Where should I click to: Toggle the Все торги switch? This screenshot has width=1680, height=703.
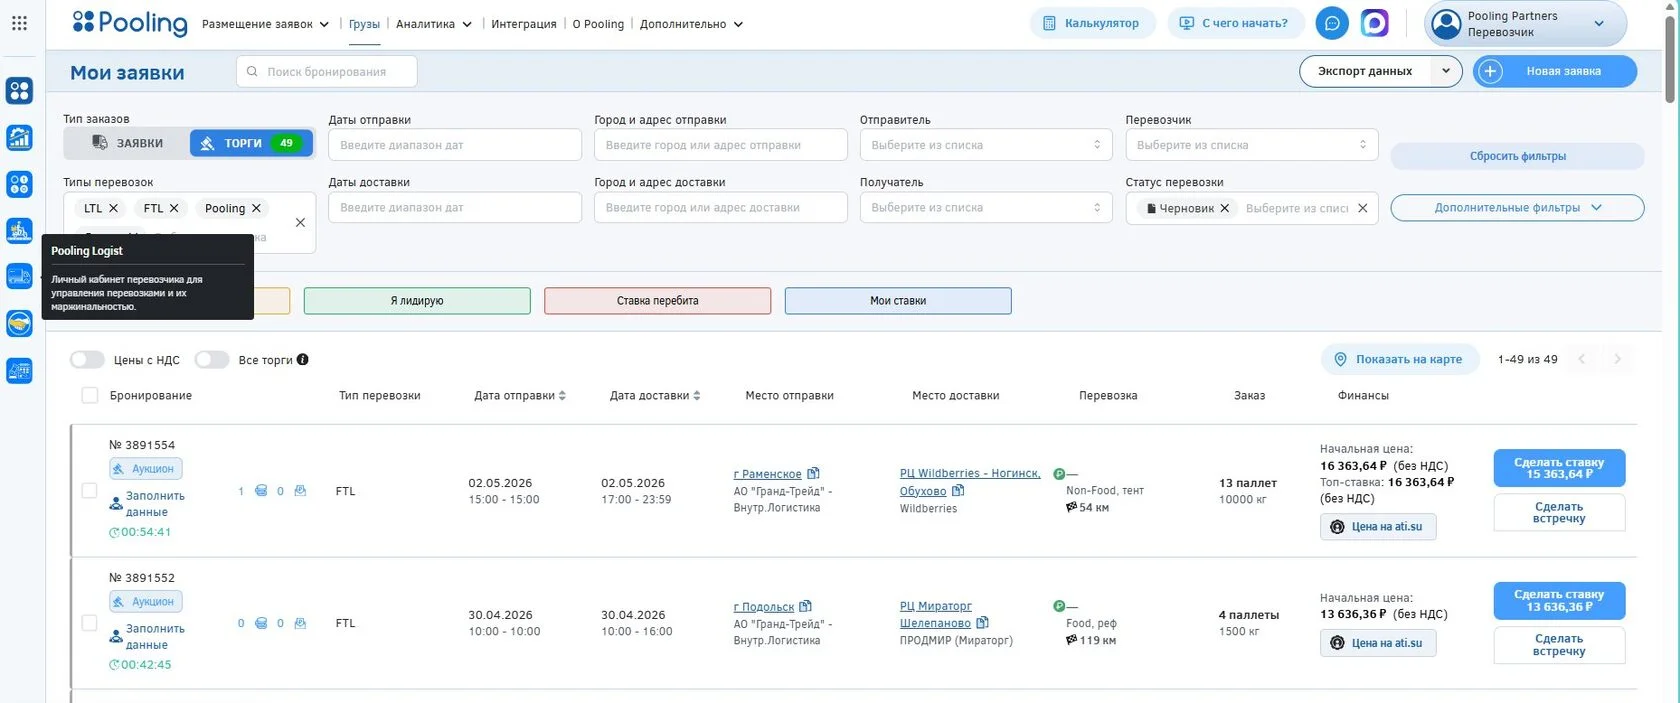click(x=212, y=360)
